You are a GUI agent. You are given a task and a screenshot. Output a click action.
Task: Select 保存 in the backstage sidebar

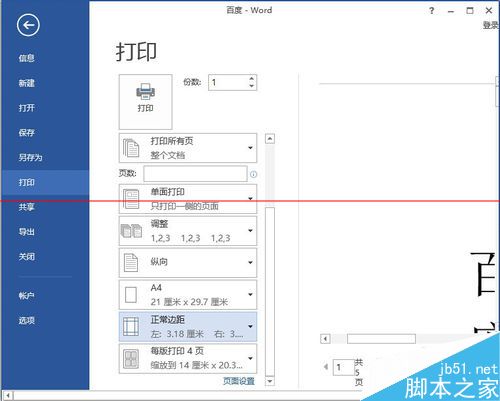click(x=27, y=133)
